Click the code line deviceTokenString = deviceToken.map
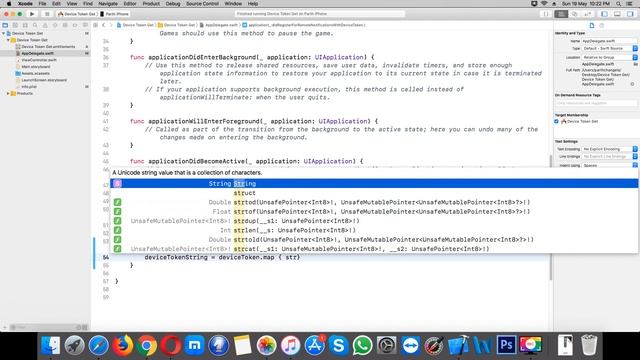640x360 pixels. [222, 258]
